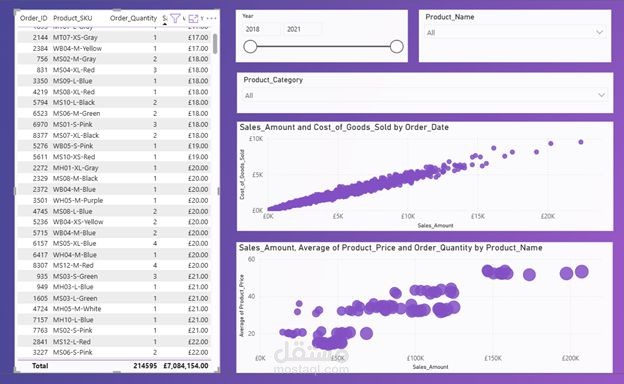This screenshot has height=384, width=624.
Task: Select the MS06-M-Green cell
Action: (76, 113)
